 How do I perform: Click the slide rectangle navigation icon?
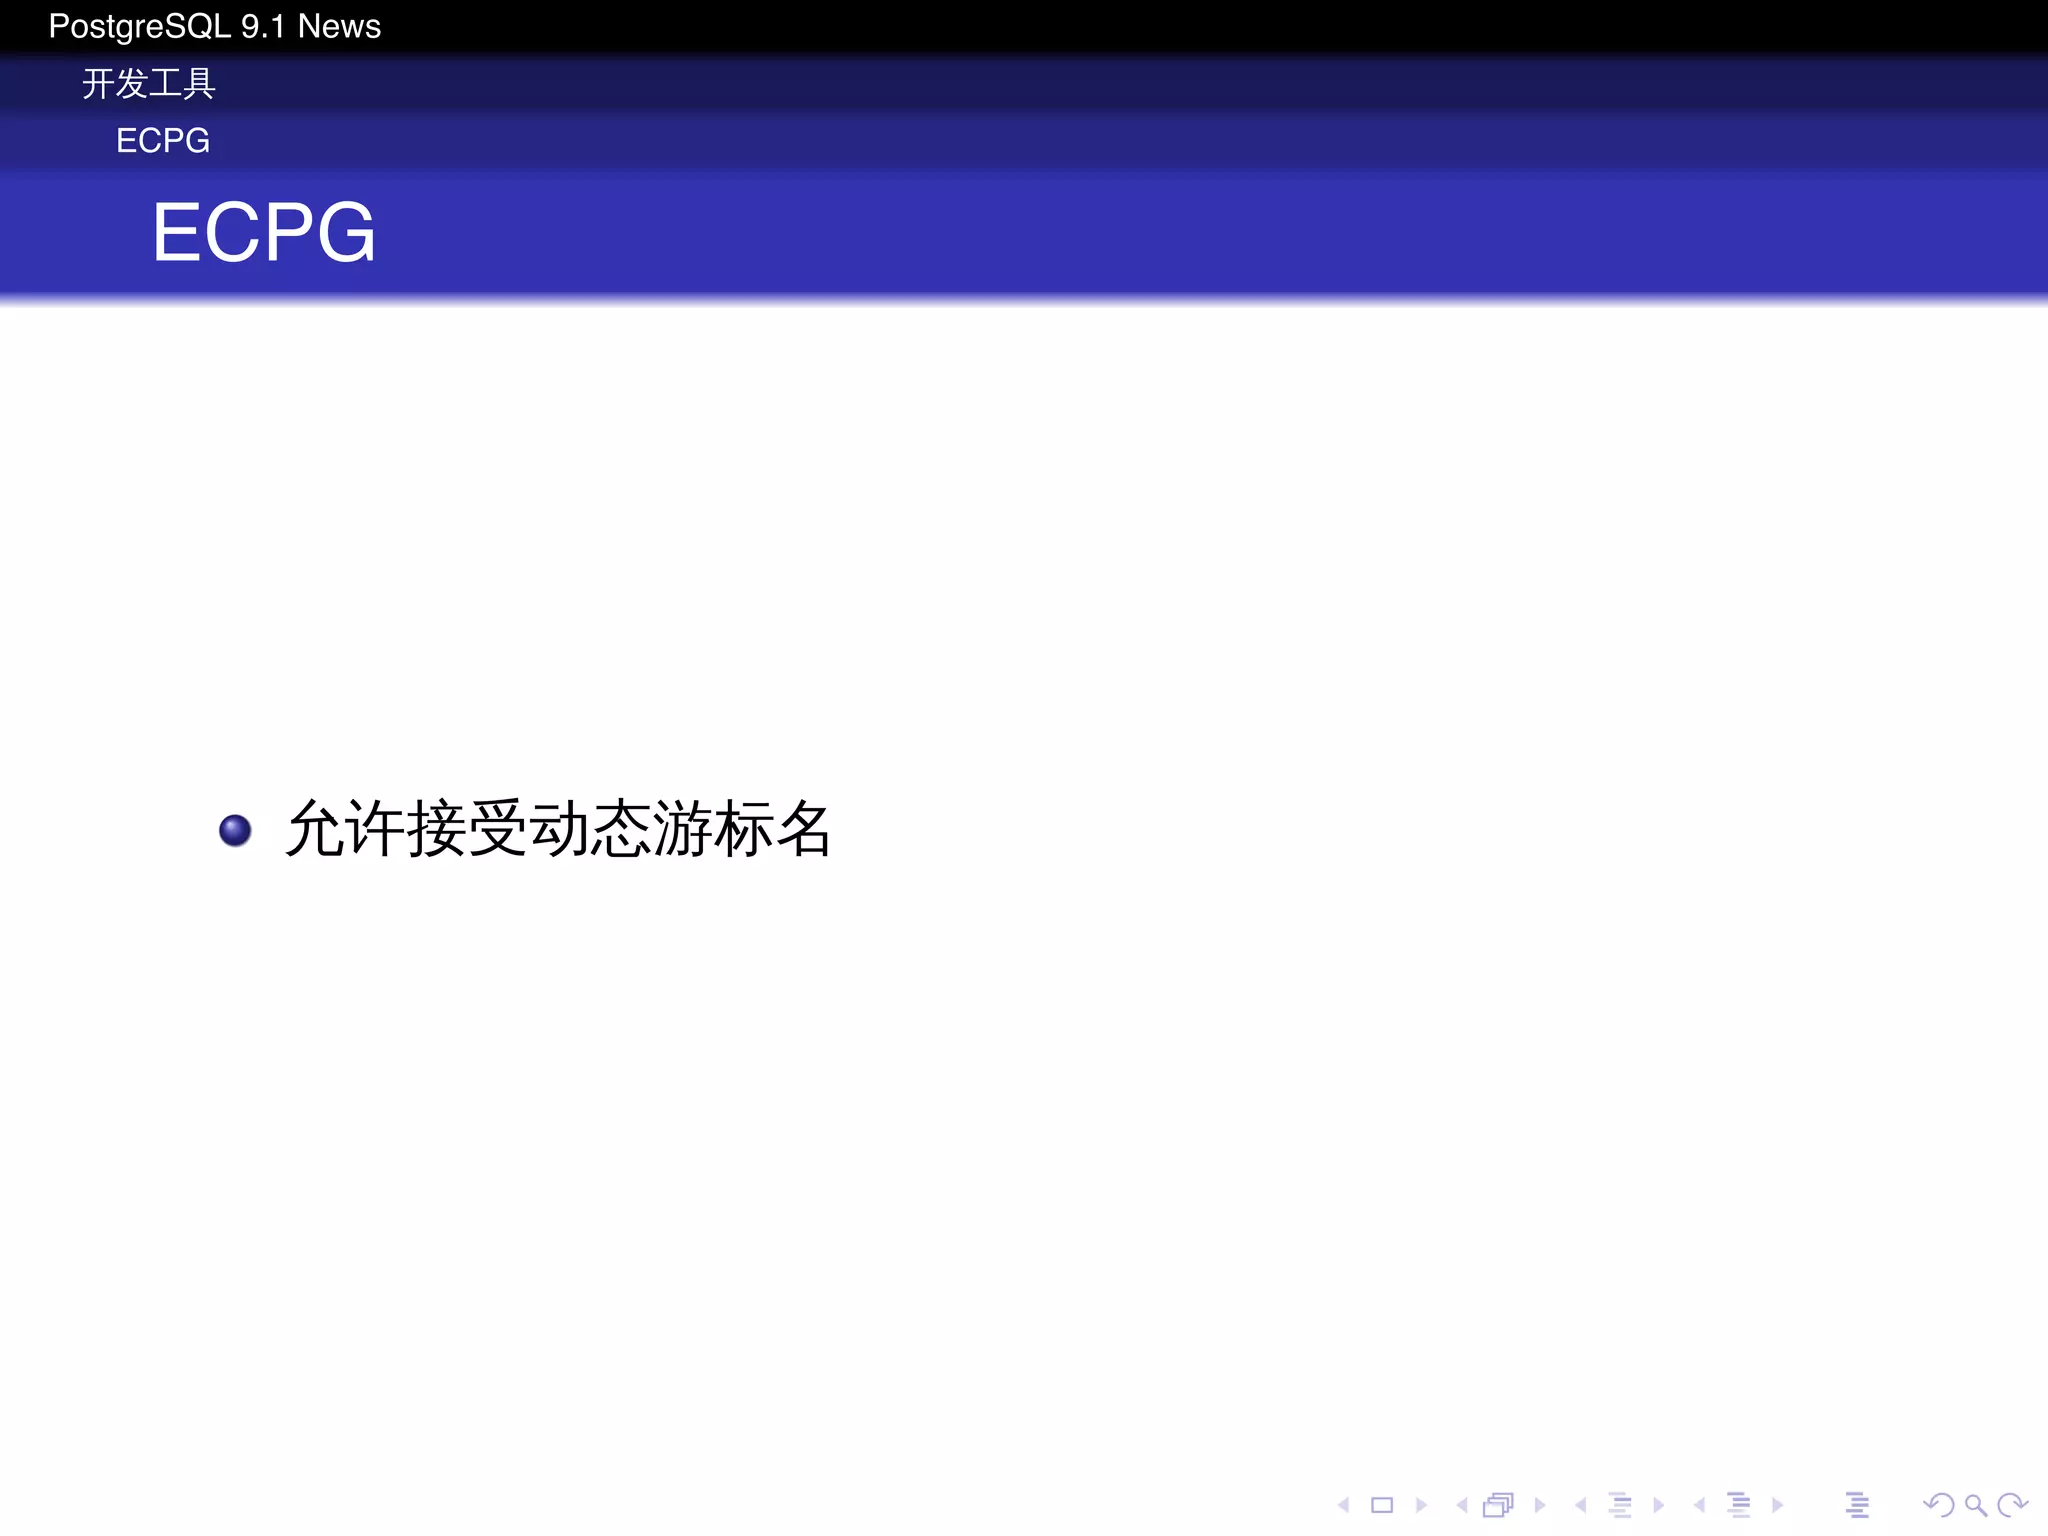click(x=1382, y=1504)
